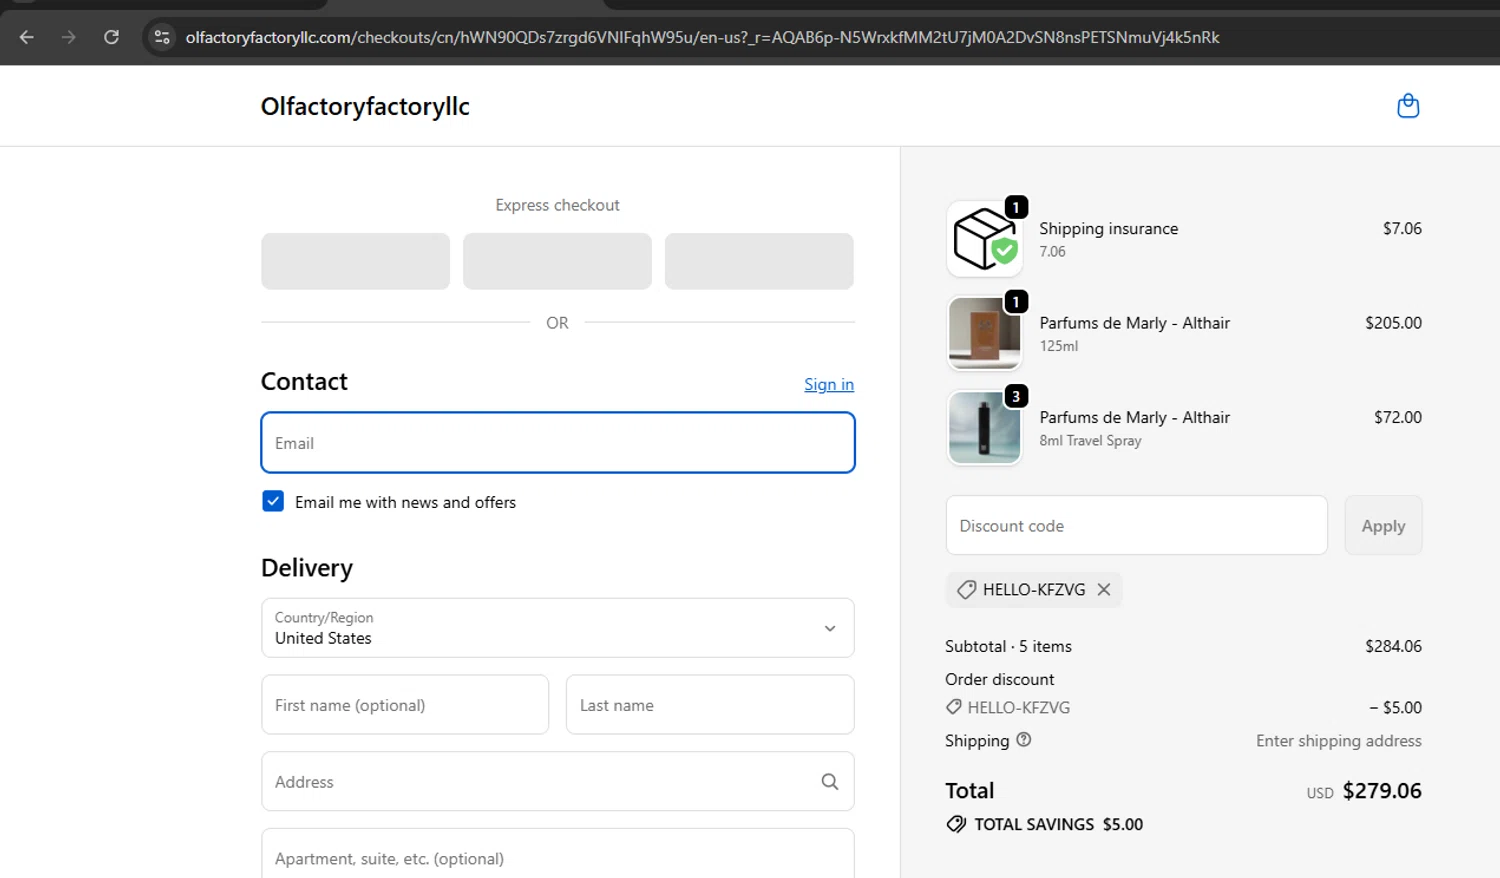Viewport: 1500px width, 878px height.
Task: Click the Express checkout label
Action: tap(558, 205)
